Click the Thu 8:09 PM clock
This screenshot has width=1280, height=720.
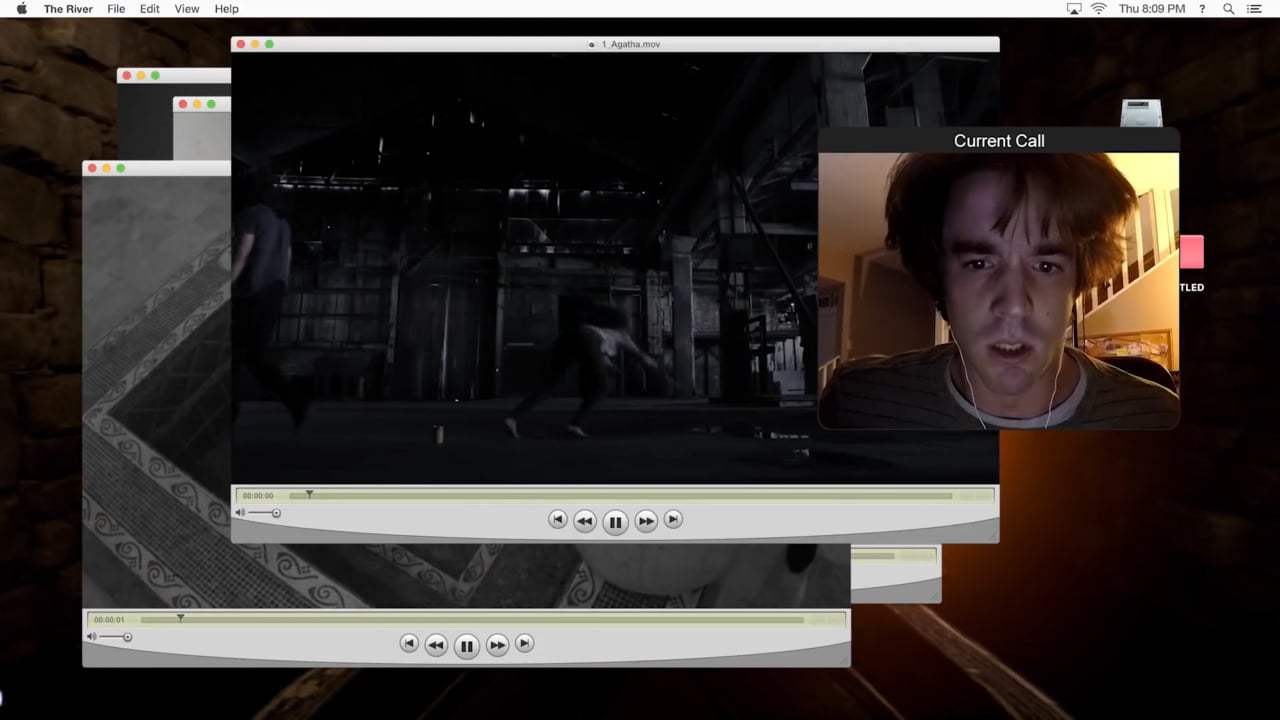[1152, 9]
